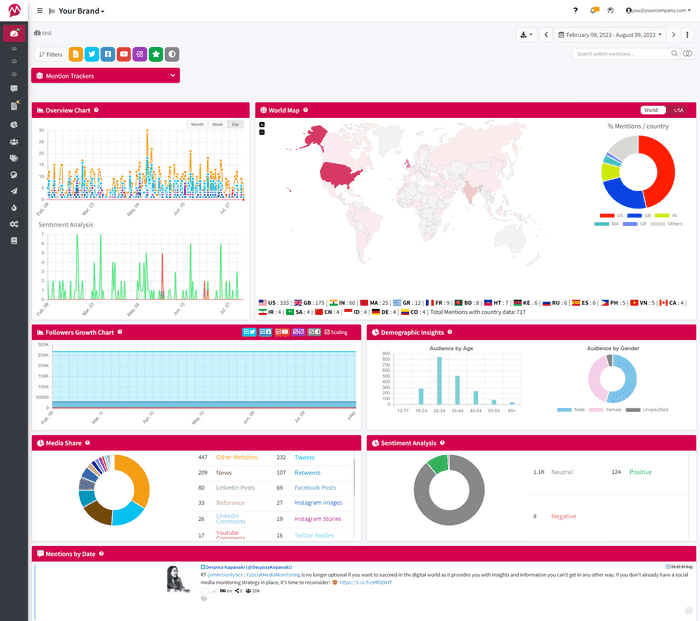
Task: Go to next date range with right arrow
Action: (674, 34)
